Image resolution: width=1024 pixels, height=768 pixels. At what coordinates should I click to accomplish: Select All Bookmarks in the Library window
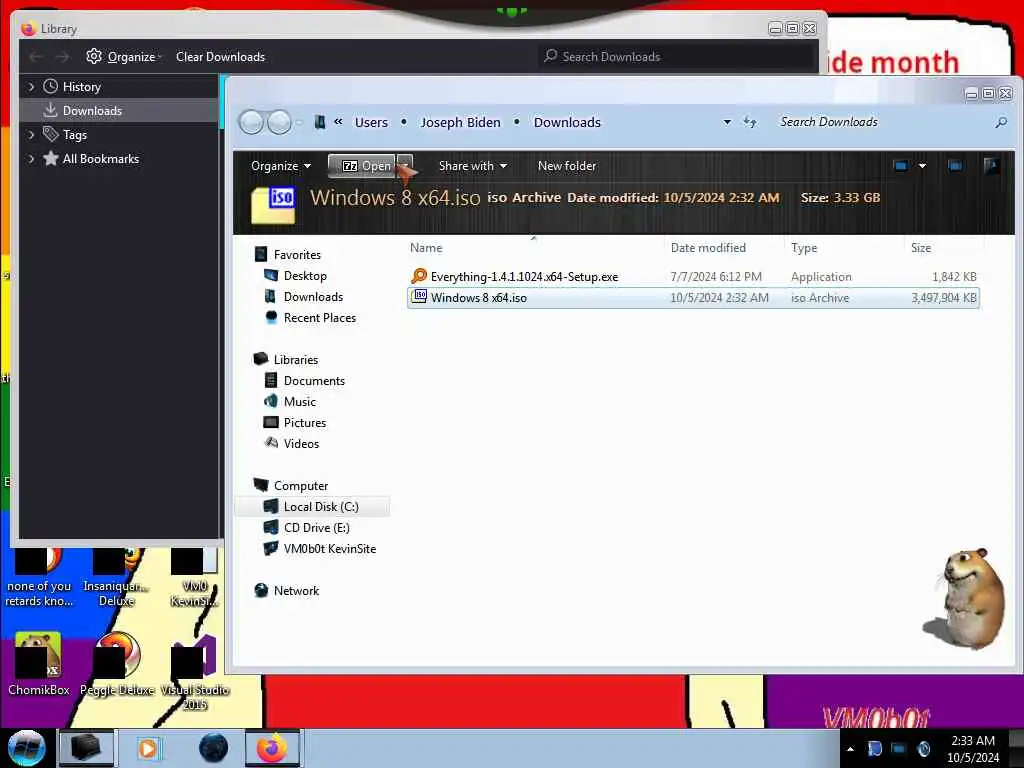coord(100,159)
